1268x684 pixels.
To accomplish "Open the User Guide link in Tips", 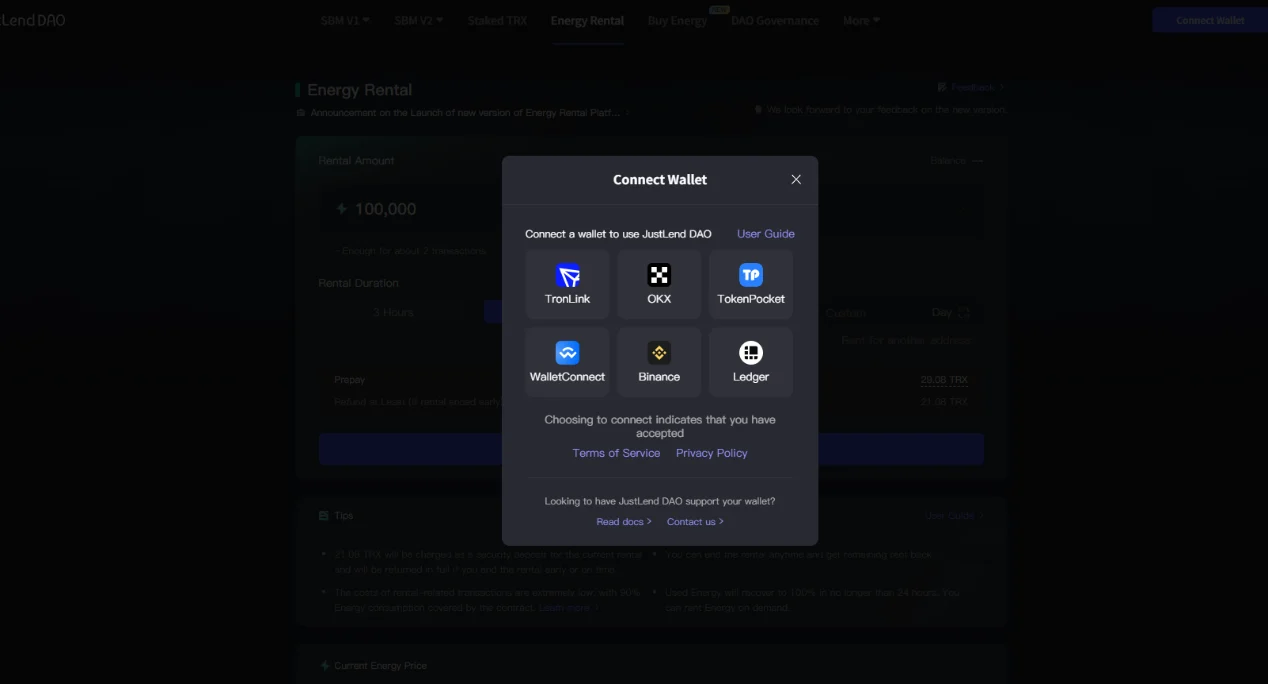I will [x=954, y=516].
